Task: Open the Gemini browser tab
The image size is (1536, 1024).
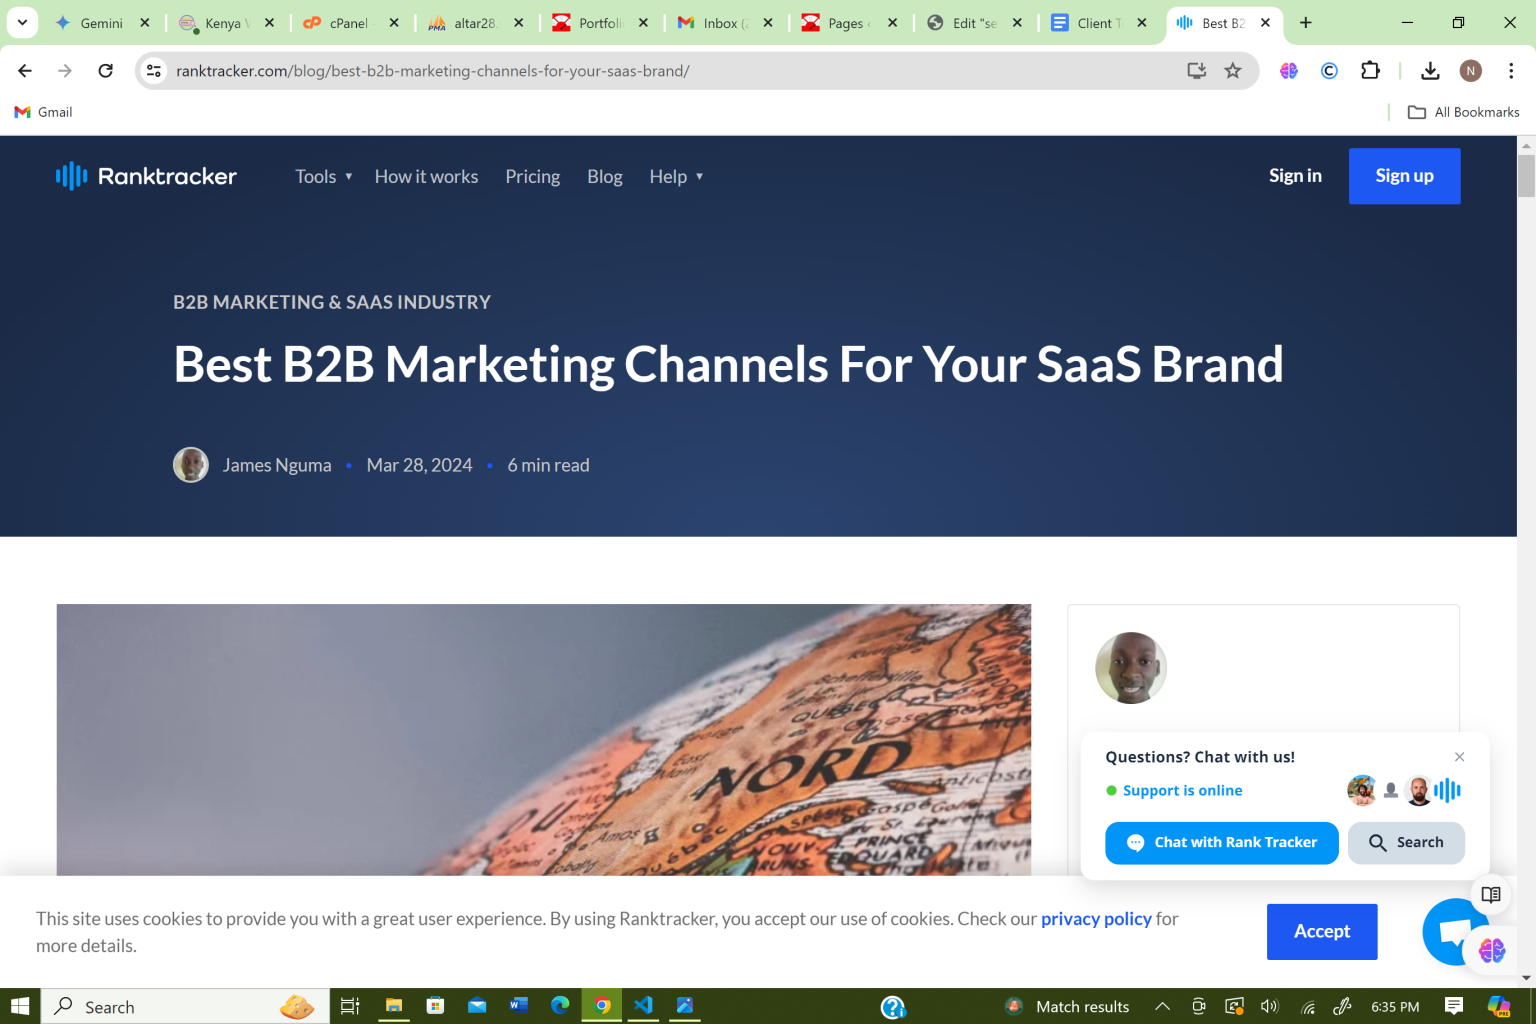Action: pos(88,23)
